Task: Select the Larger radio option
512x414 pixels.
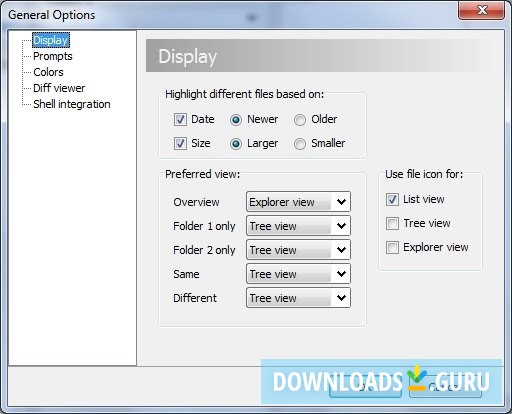Action: click(236, 144)
